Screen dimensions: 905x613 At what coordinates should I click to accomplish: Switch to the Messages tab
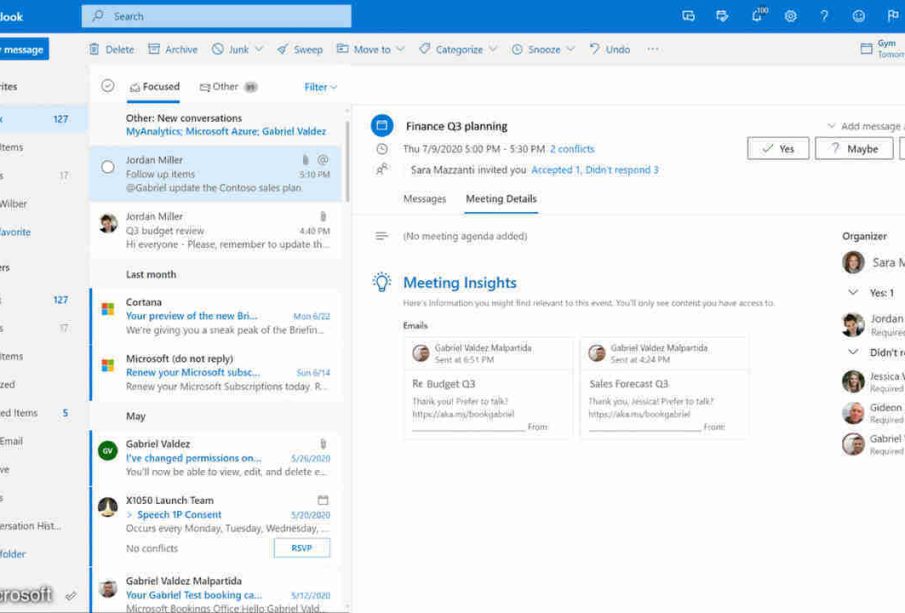[x=424, y=199]
